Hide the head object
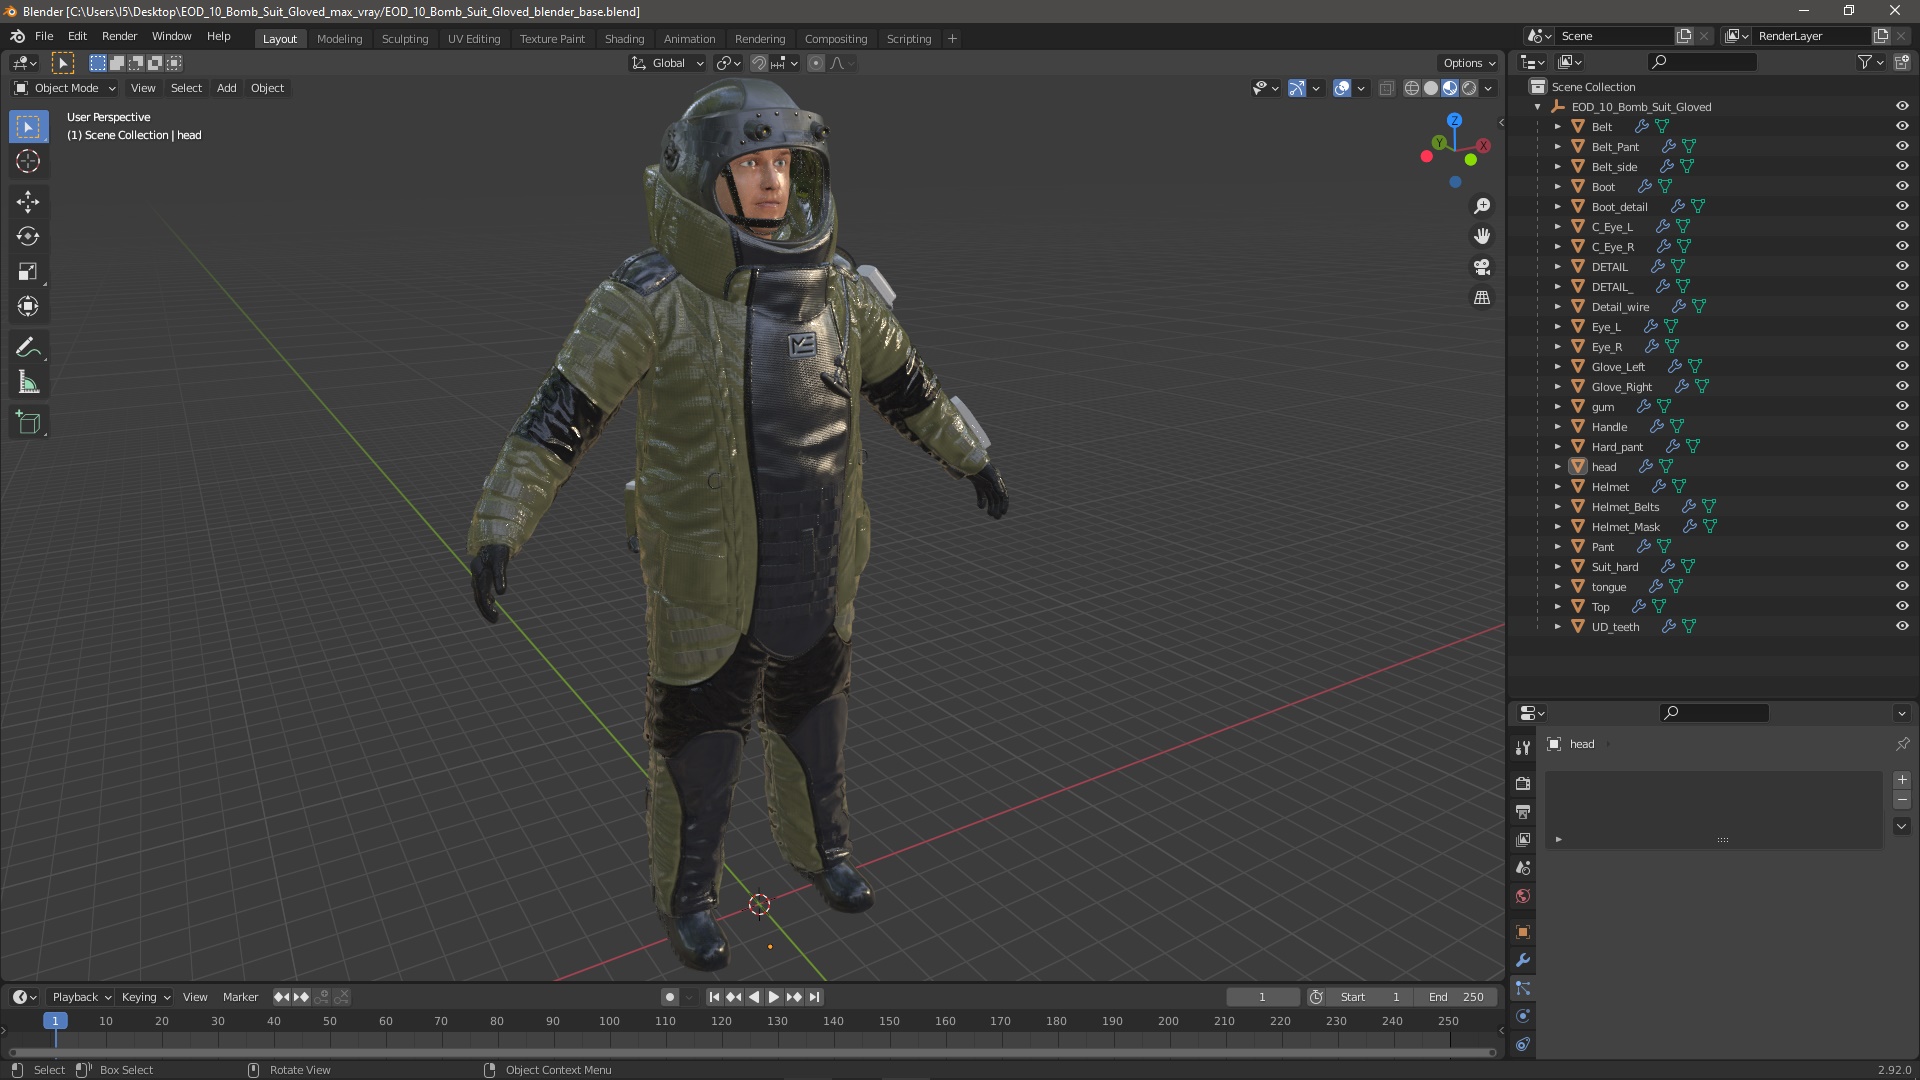 coord(1902,467)
